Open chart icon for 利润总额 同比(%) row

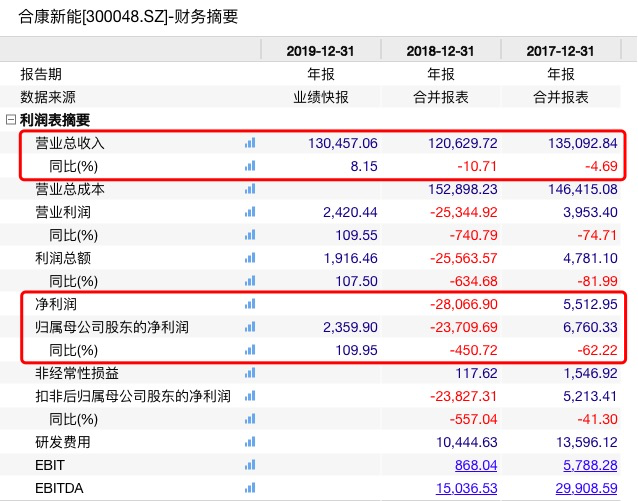(x=250, y=281)
